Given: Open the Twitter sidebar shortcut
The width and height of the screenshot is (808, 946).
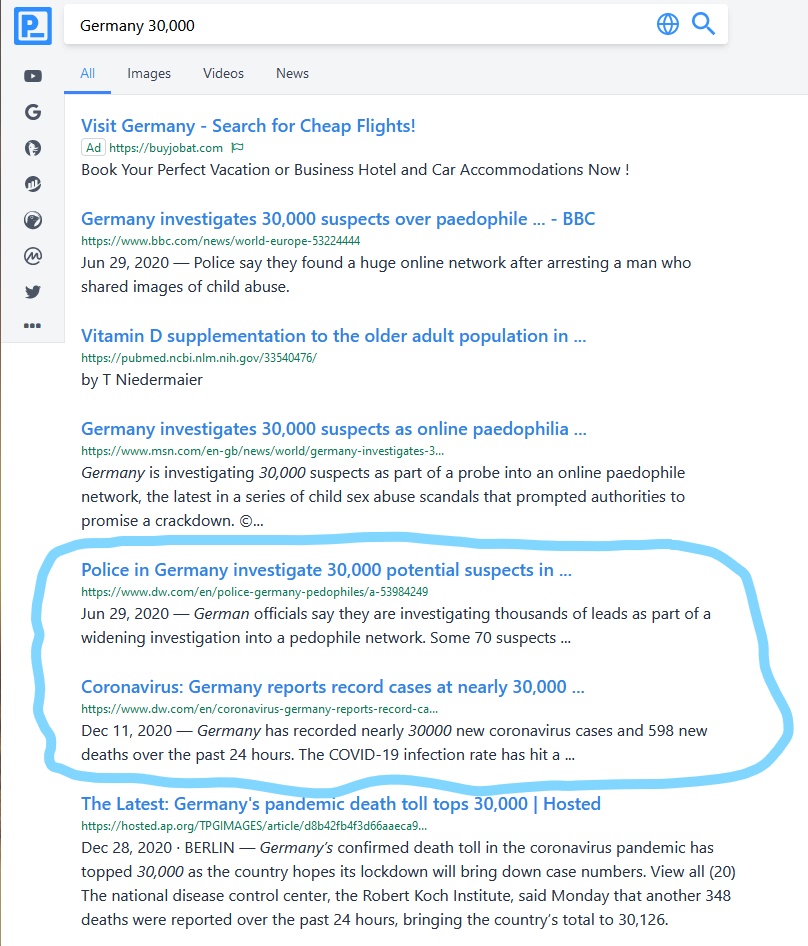Looking at the screenshot, I should [33, 292].
